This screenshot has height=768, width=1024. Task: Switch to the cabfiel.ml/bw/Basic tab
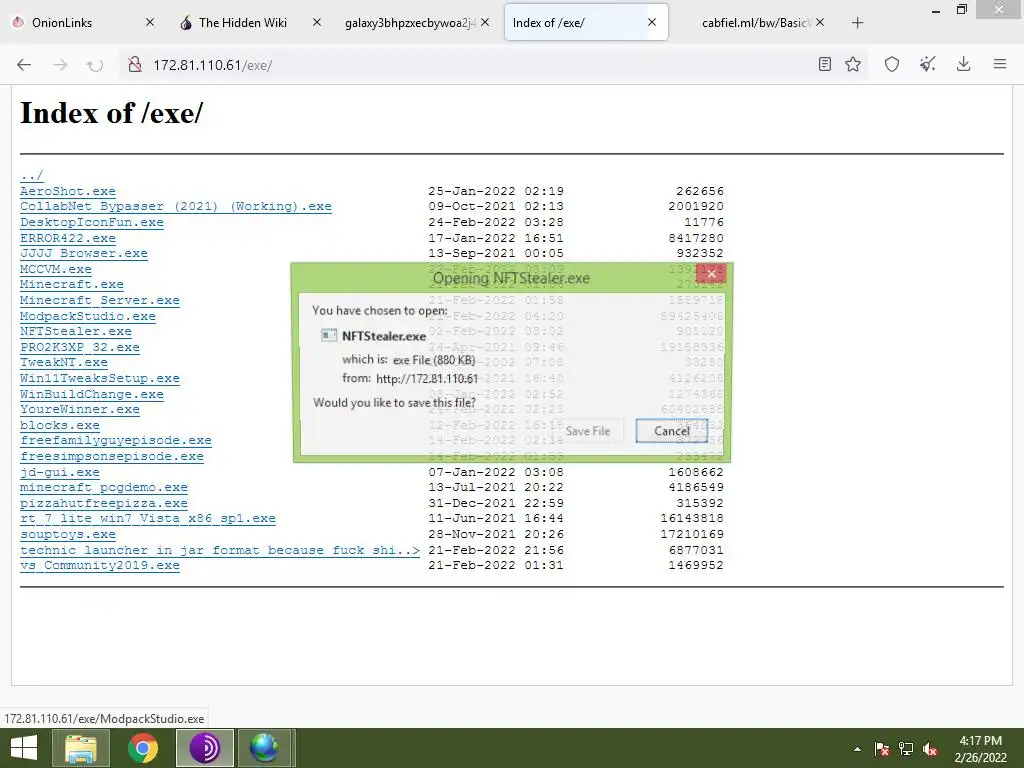coord(754,22)
